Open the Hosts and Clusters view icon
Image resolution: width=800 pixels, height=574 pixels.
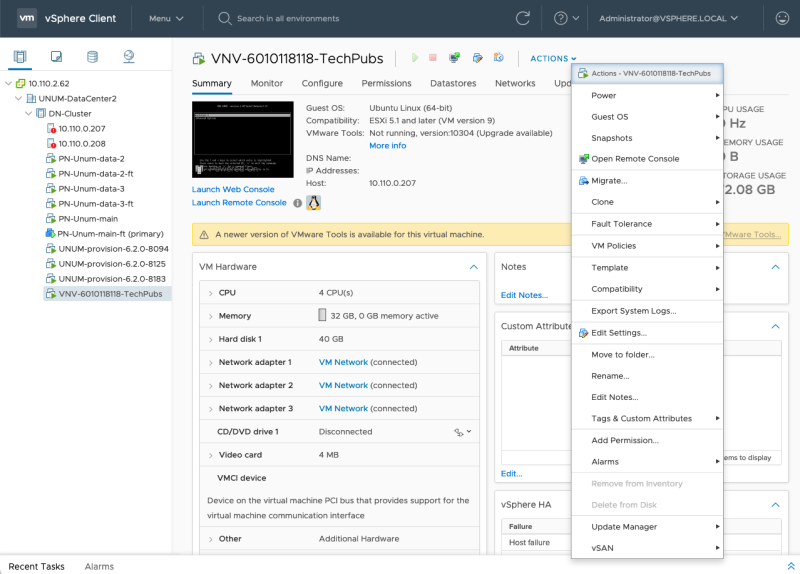20,57
